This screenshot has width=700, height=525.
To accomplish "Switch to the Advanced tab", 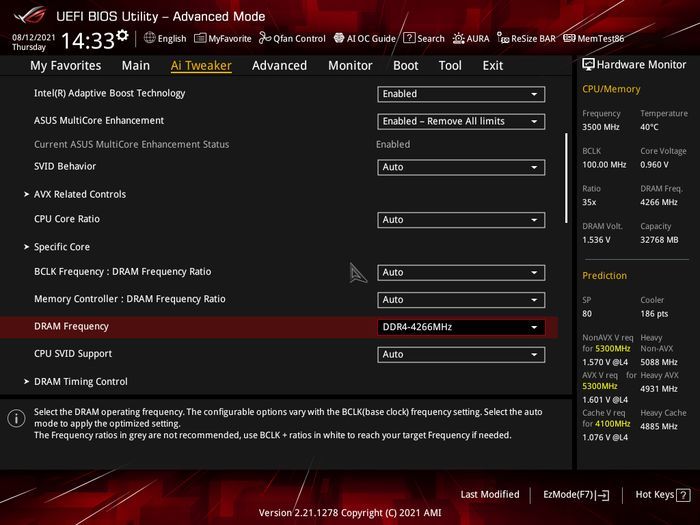I will click(x=279, y=66).
